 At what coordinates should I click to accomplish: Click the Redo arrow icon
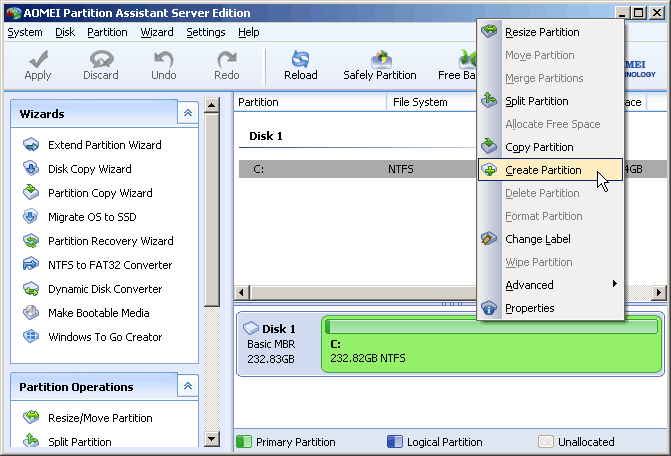click(226, 59)
